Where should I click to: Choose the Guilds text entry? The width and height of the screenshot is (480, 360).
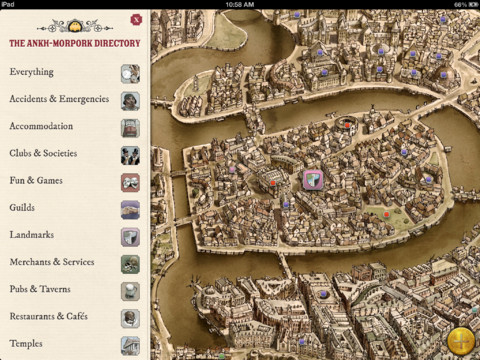(22, 207)
